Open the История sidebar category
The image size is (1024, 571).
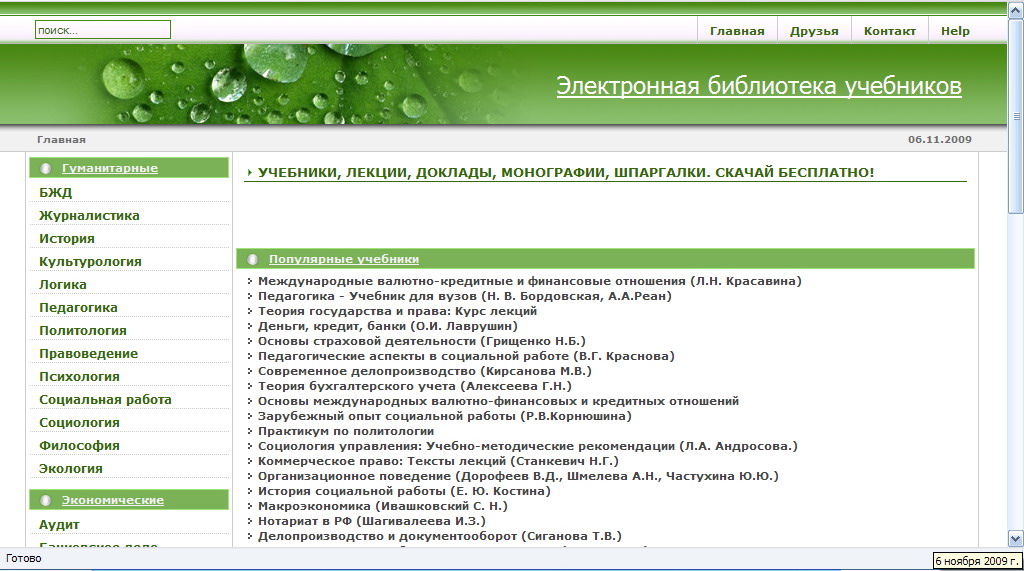tap(67, 238)
